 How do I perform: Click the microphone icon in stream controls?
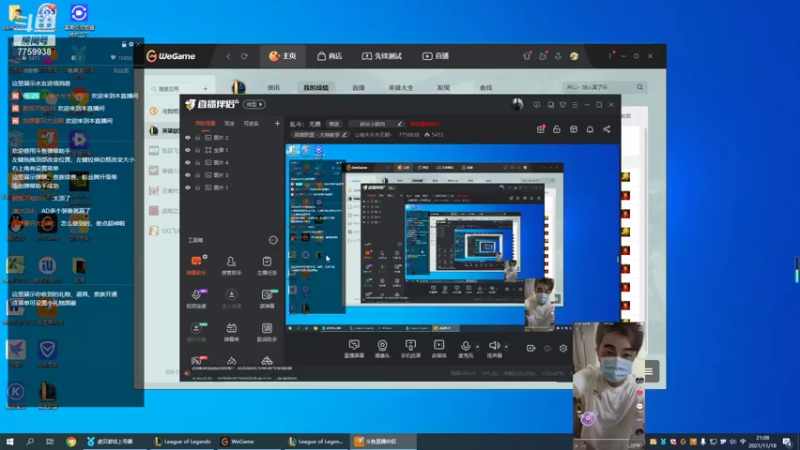(465, 347)
